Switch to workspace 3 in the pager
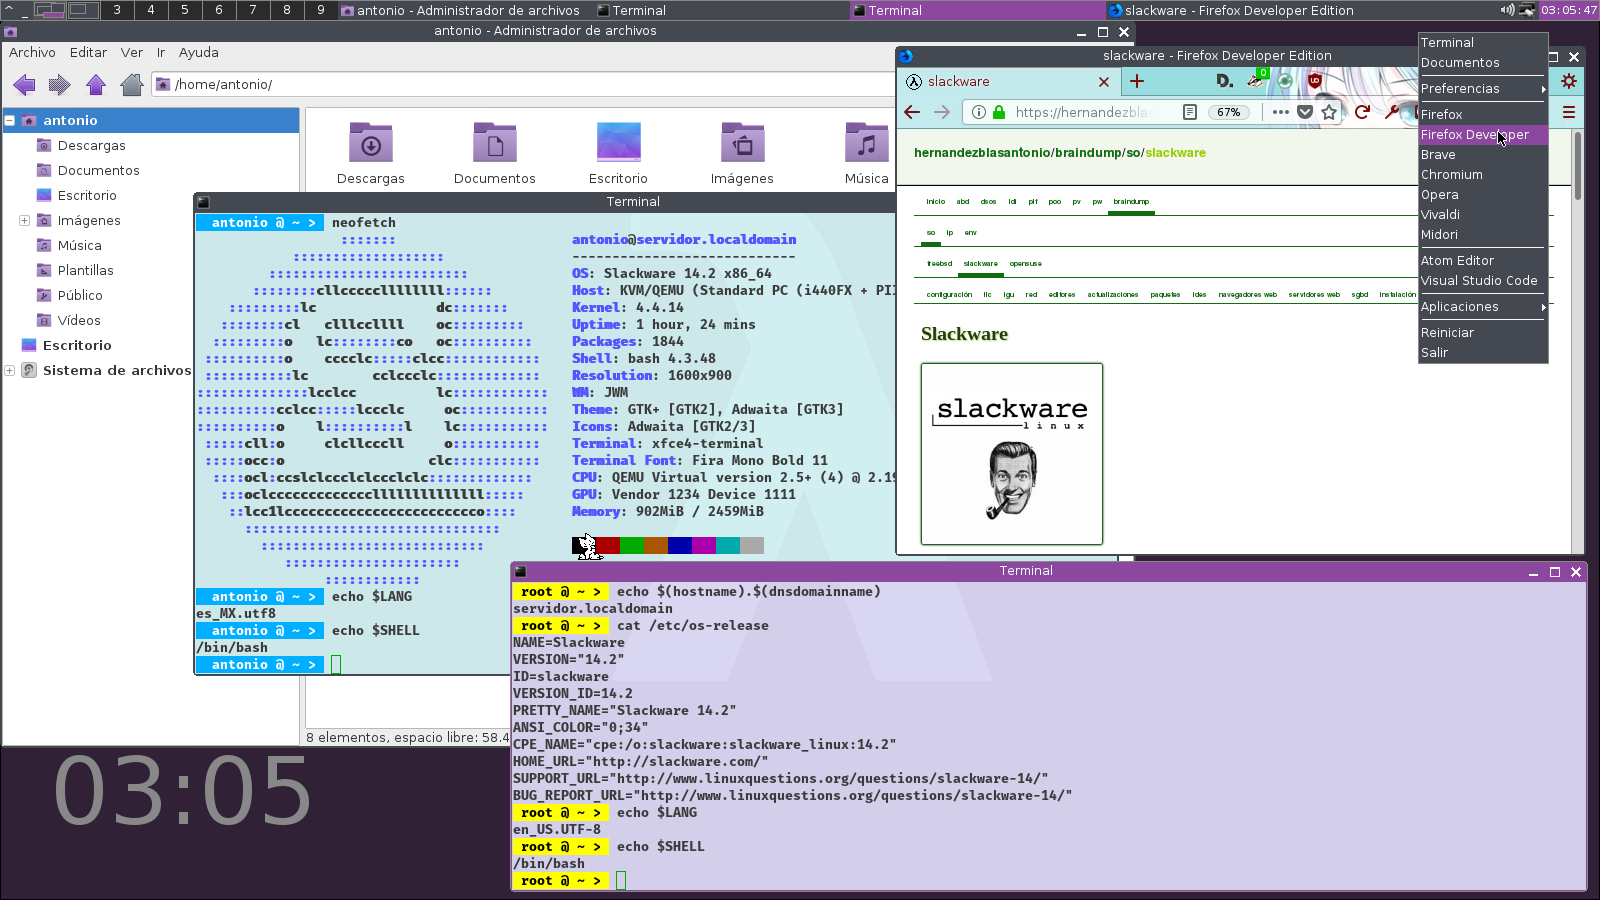Viewport: 1600px width, 900px height. [117, 10]
